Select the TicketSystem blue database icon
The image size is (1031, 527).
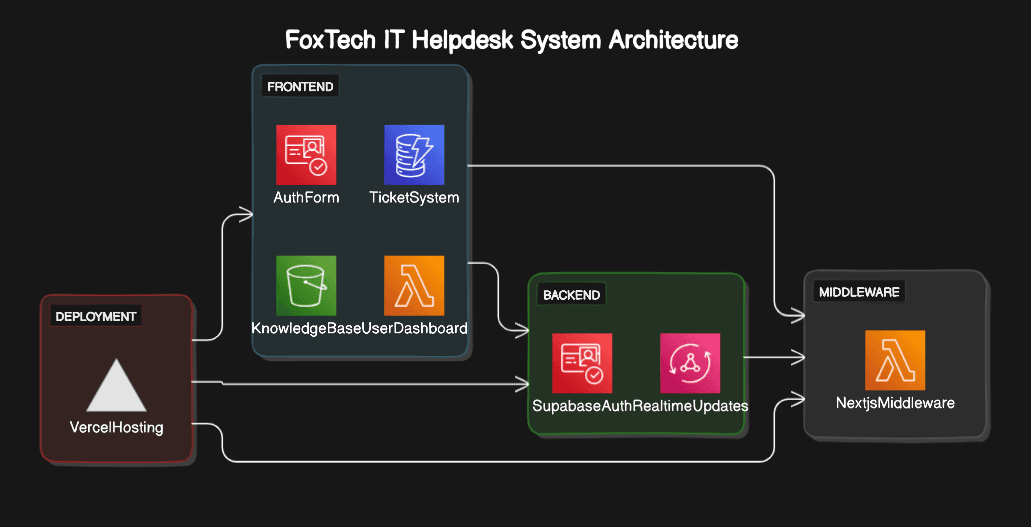pyautogui.click(x=414, y=155)
